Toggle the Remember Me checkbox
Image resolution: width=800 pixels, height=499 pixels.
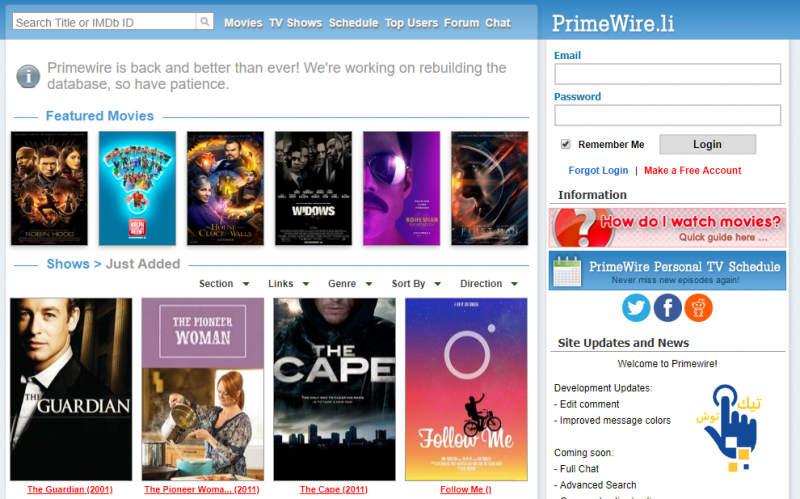565,144
